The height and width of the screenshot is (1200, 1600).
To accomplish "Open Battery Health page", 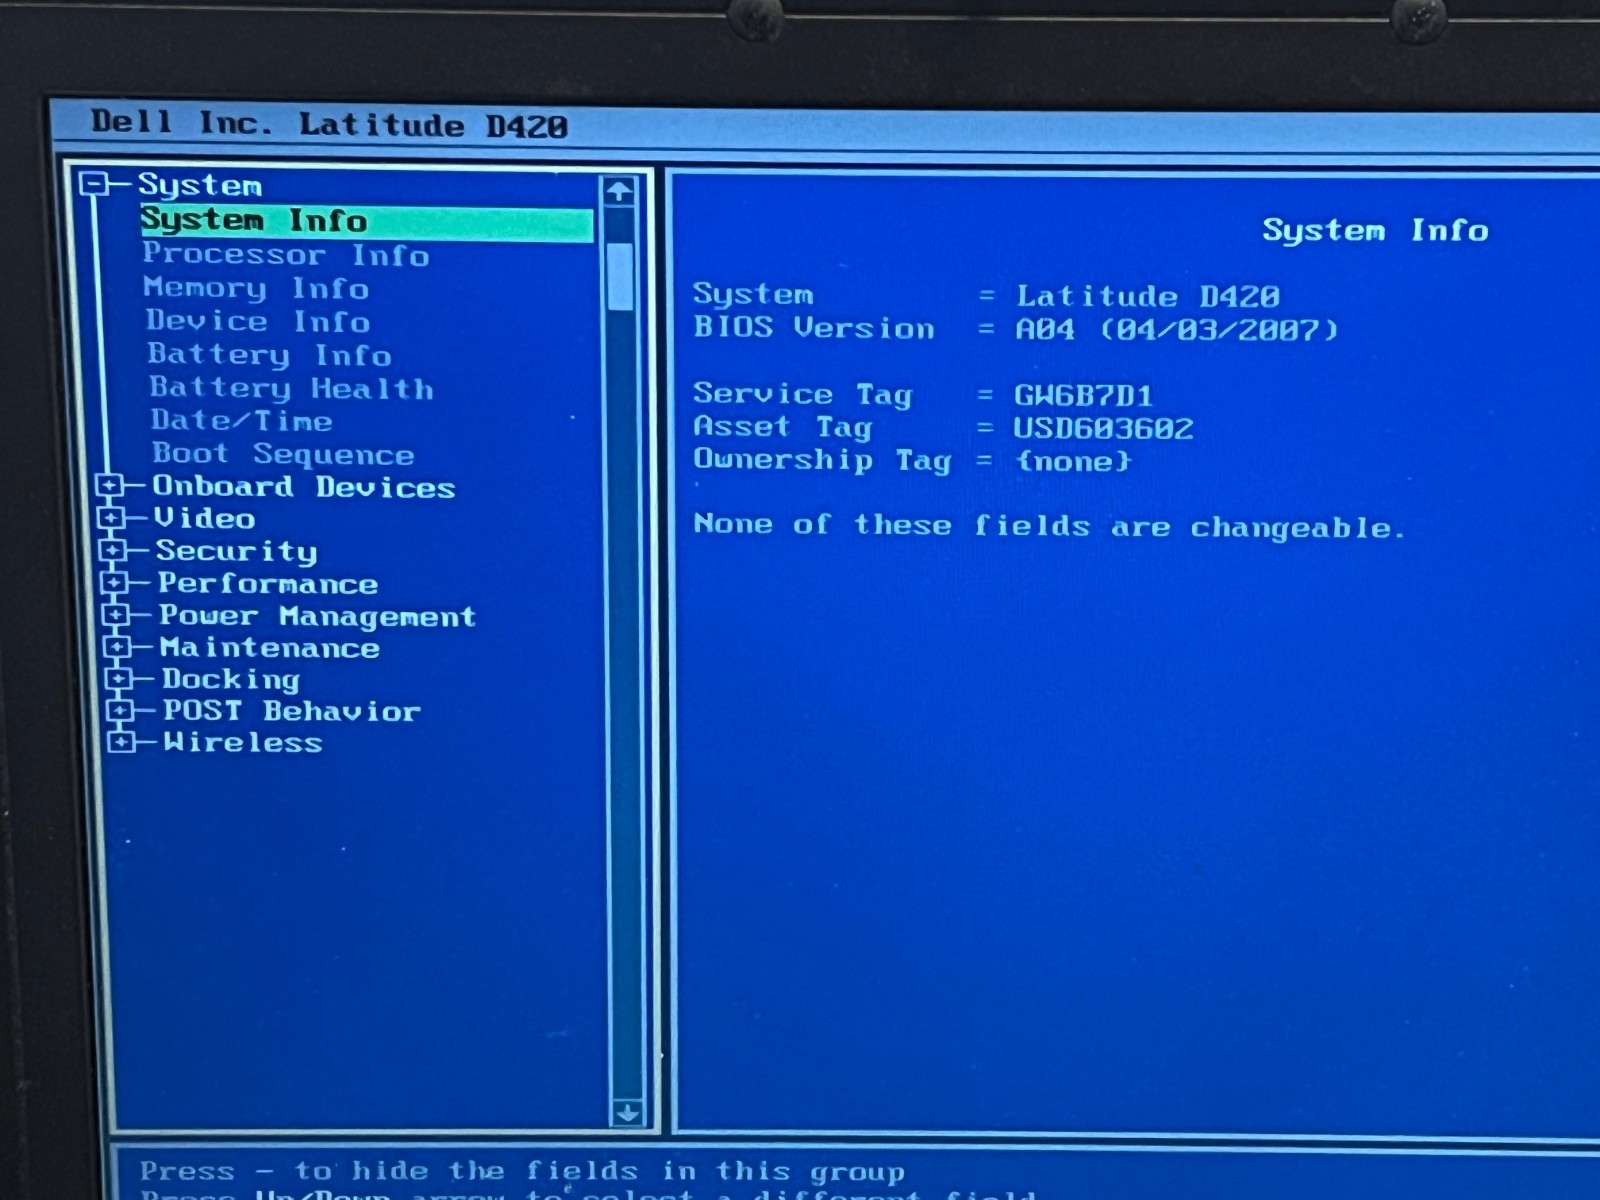I will 291,388.
